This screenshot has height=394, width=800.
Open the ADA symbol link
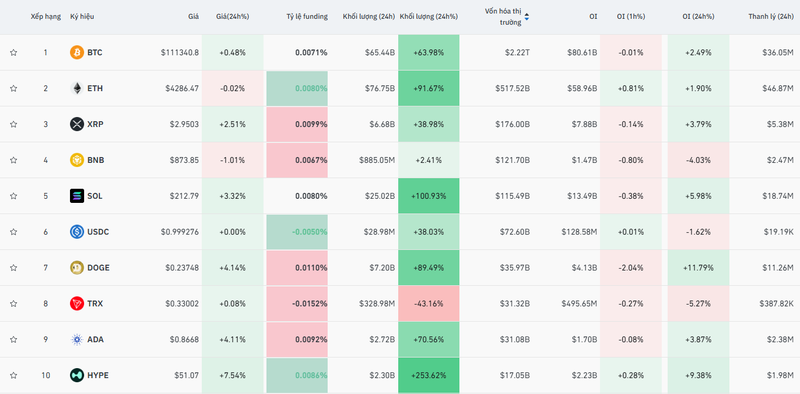tap(95, 339)
